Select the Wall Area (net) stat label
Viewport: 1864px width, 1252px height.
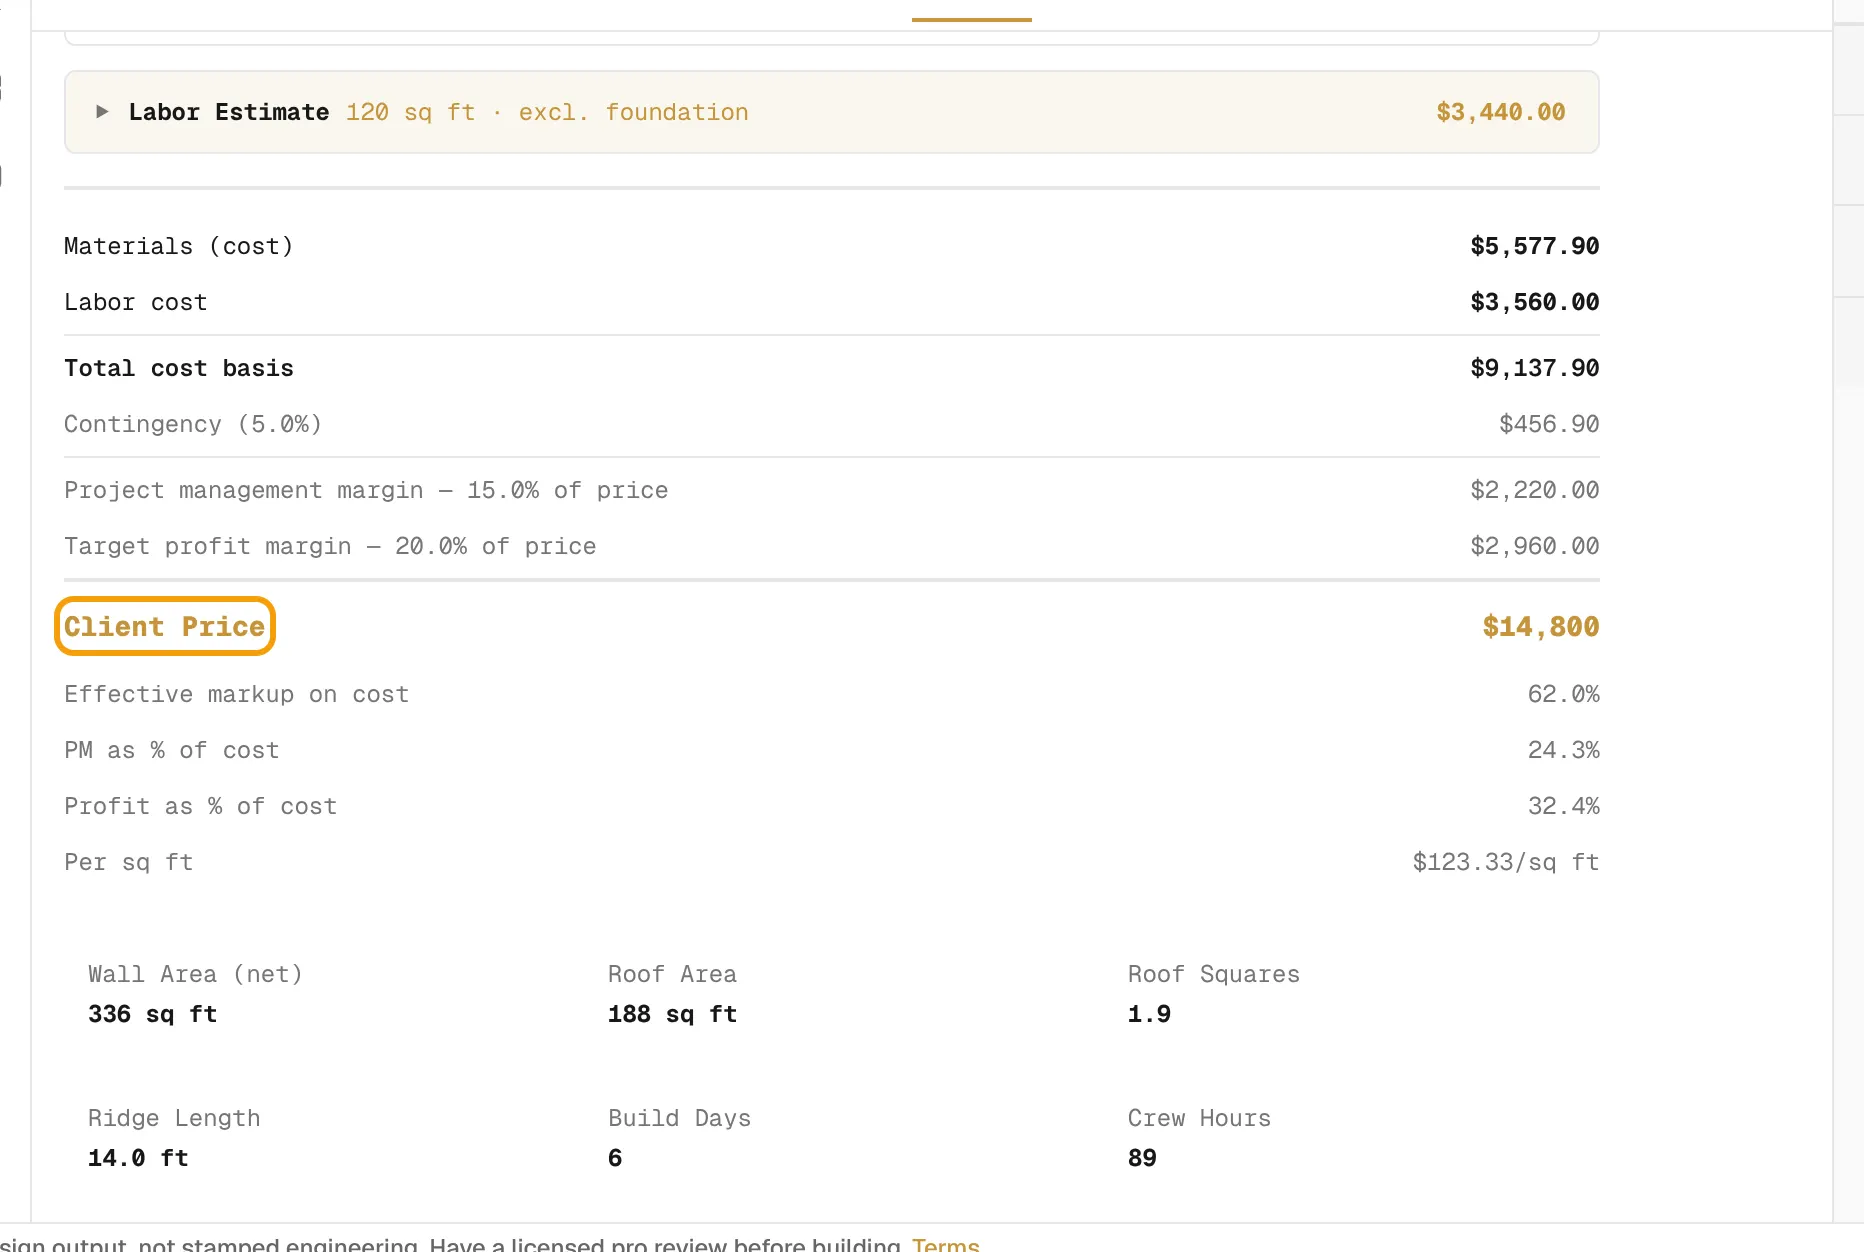[195, 974]
